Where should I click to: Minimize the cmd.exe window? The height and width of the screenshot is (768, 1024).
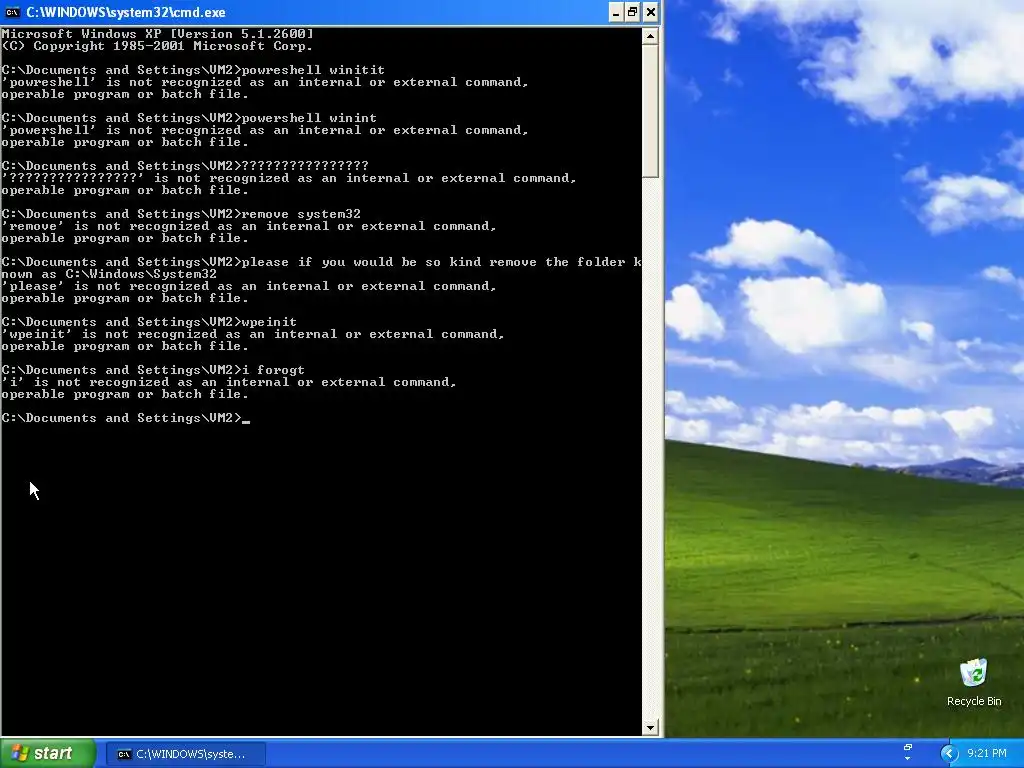click(x=616, y=12)
